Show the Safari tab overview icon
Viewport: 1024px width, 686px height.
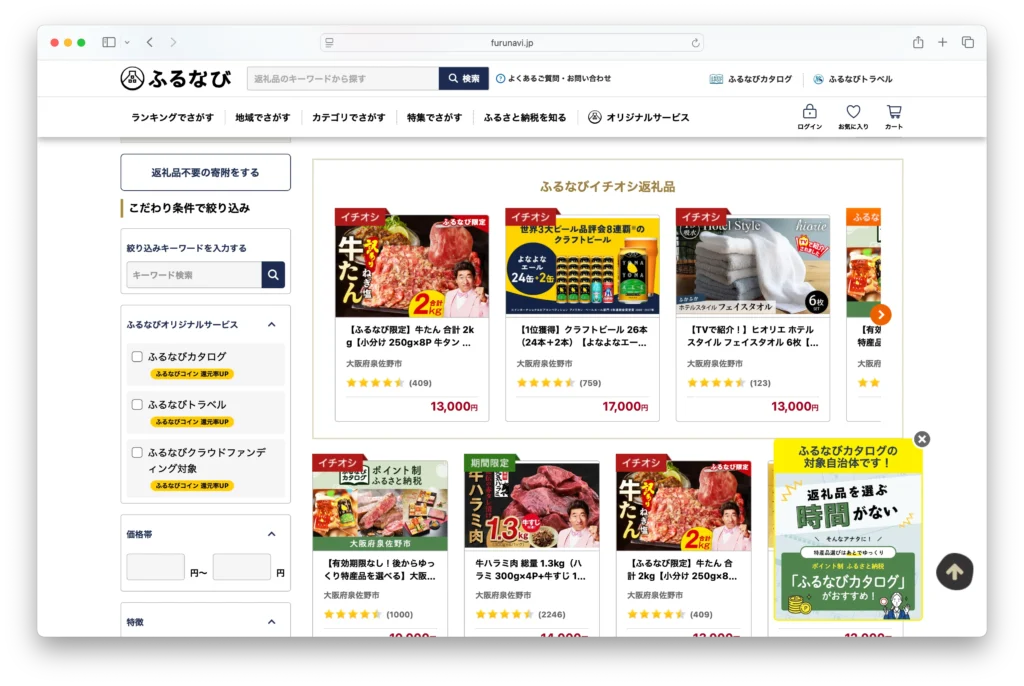point(968,42)
